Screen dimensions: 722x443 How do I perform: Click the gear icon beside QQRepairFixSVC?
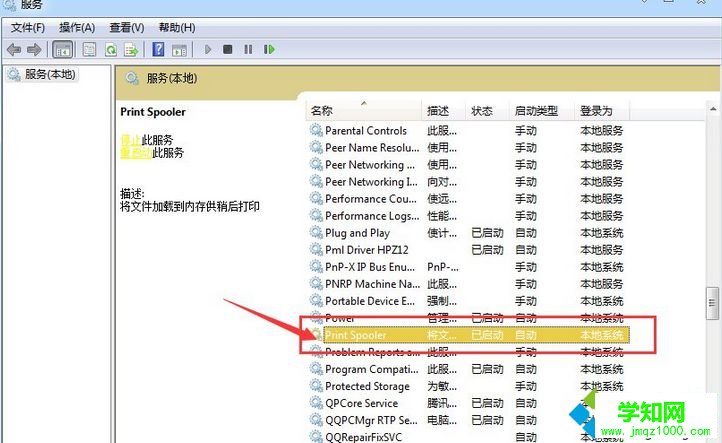pos(316,436)
